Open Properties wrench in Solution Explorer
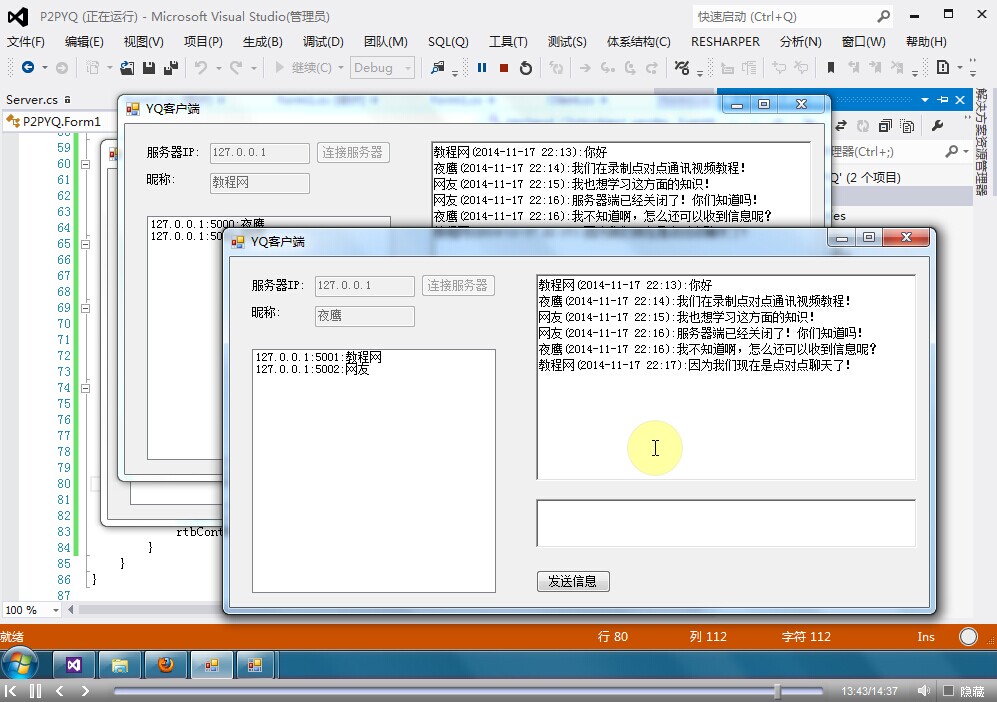Image resolution: width=997 pixels, height=702 pixels. [937, 126]
